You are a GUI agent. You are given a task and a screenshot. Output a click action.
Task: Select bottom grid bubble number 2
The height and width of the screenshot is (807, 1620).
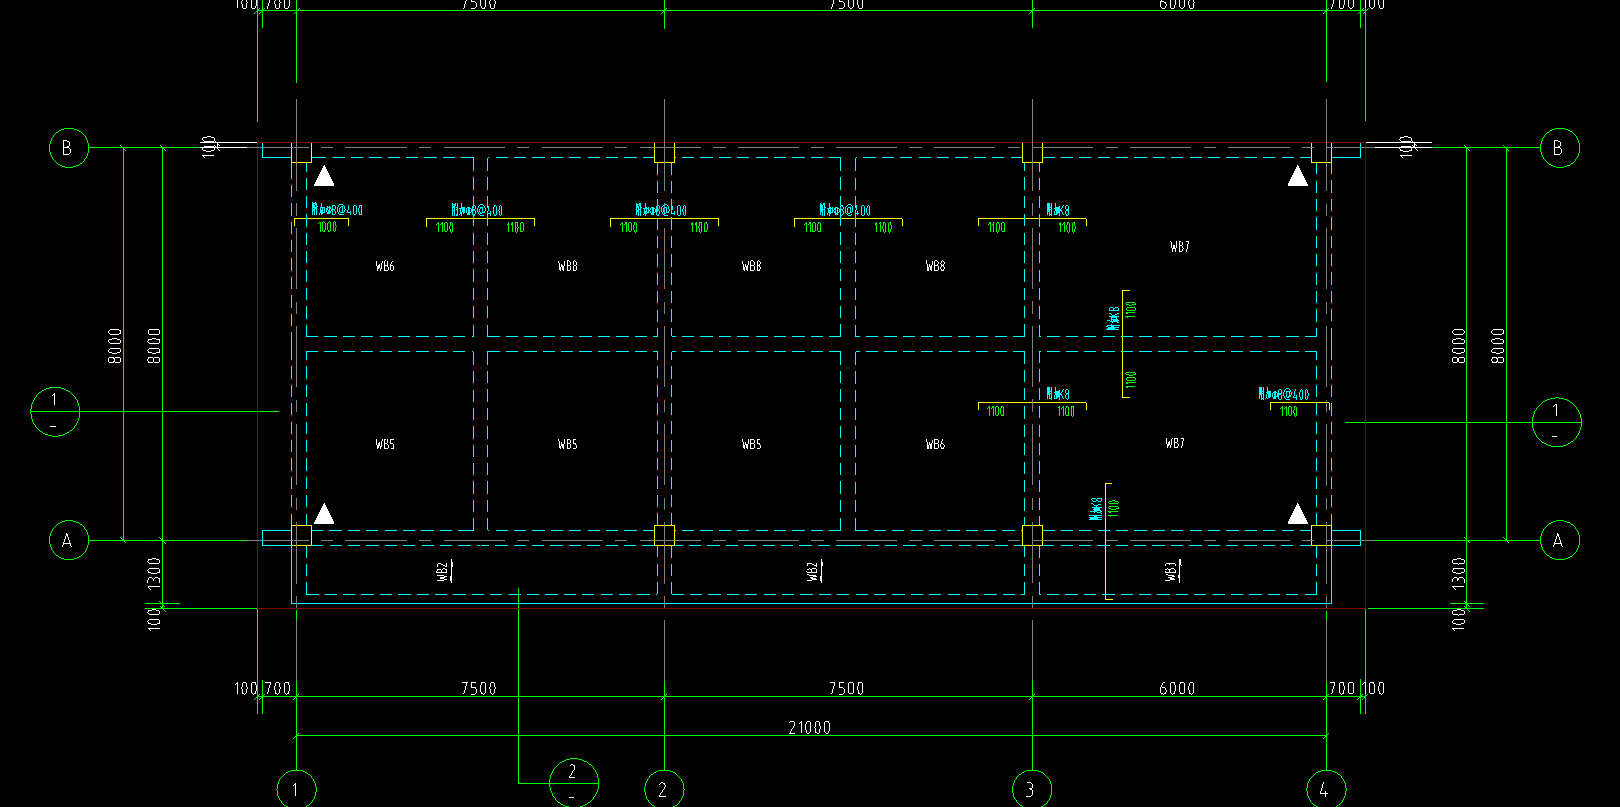pos(664,789)
